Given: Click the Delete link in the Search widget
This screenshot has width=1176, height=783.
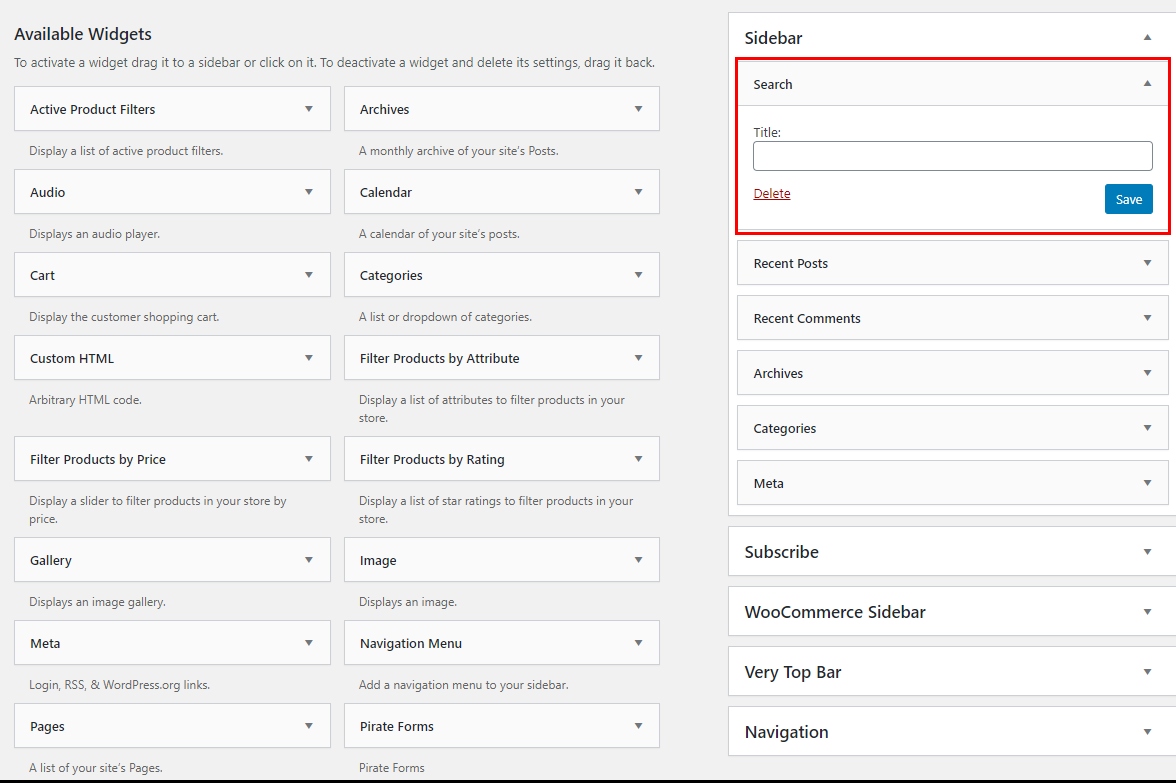Looking at the screenshot, I should click(771, 193).
